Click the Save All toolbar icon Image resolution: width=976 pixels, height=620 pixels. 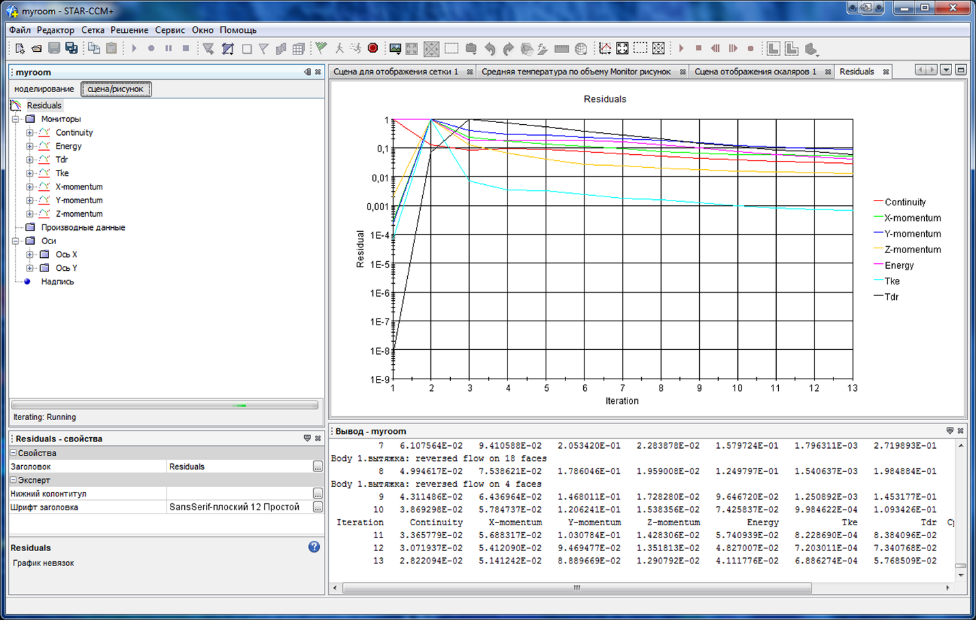71,48
